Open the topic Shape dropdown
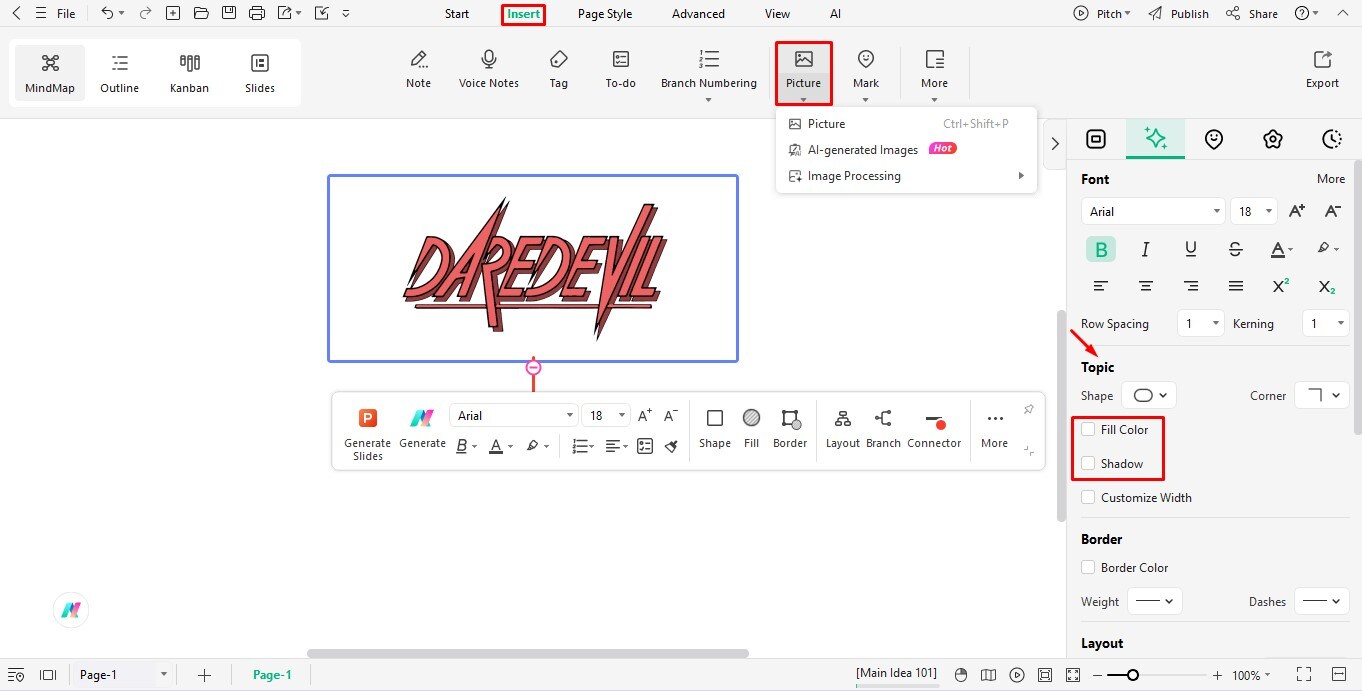The image size is (1362, 691). (1149, 395)
